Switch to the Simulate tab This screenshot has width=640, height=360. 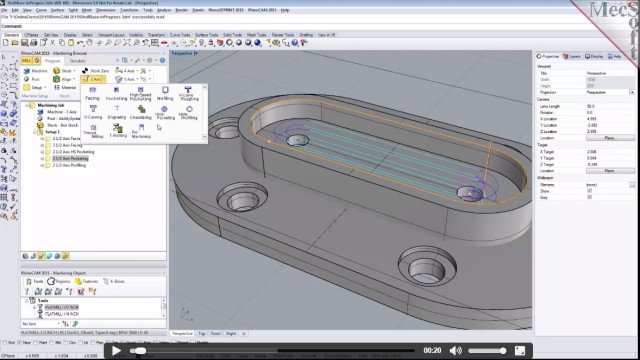(78, 61)
